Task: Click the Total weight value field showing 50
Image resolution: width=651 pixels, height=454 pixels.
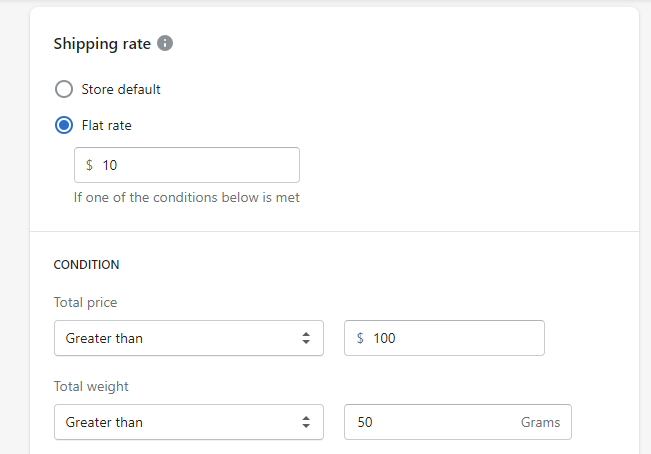Action: (430, 422)
